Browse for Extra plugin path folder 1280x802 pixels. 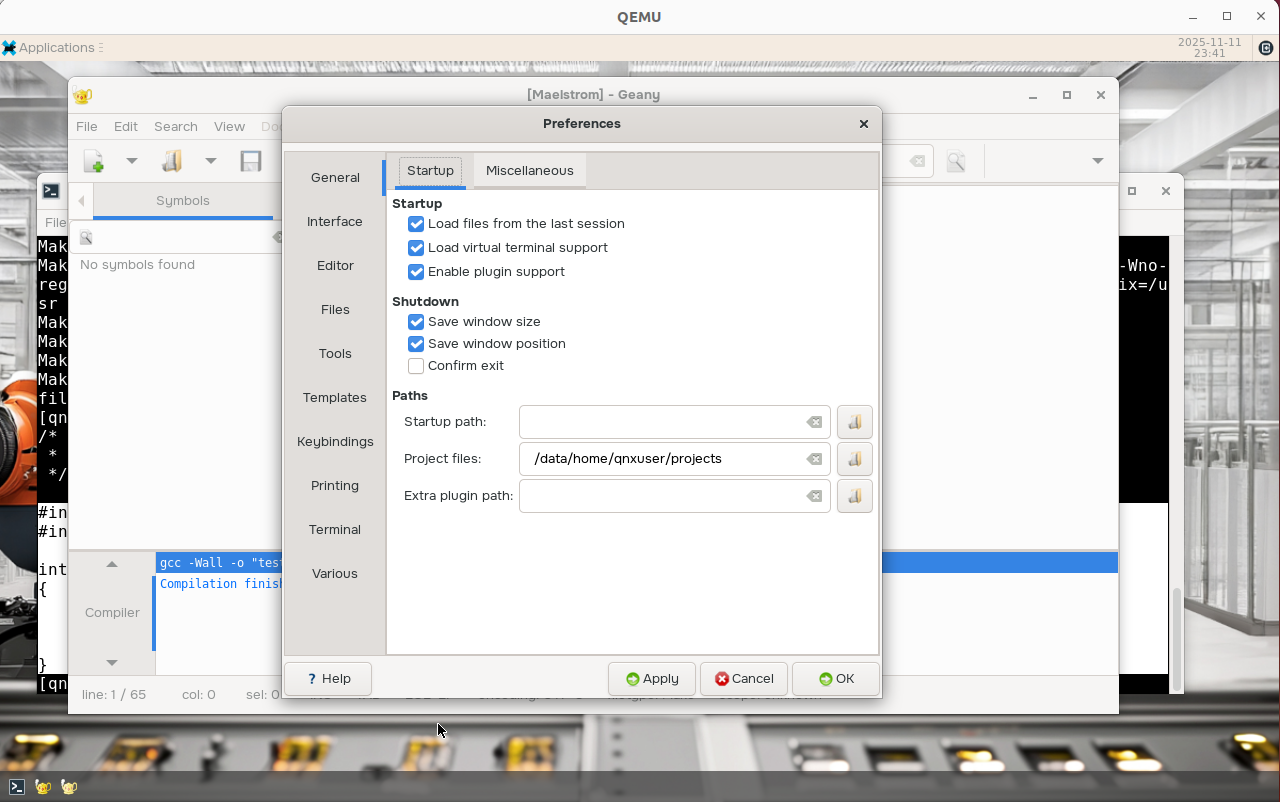(x=854, y=496)
